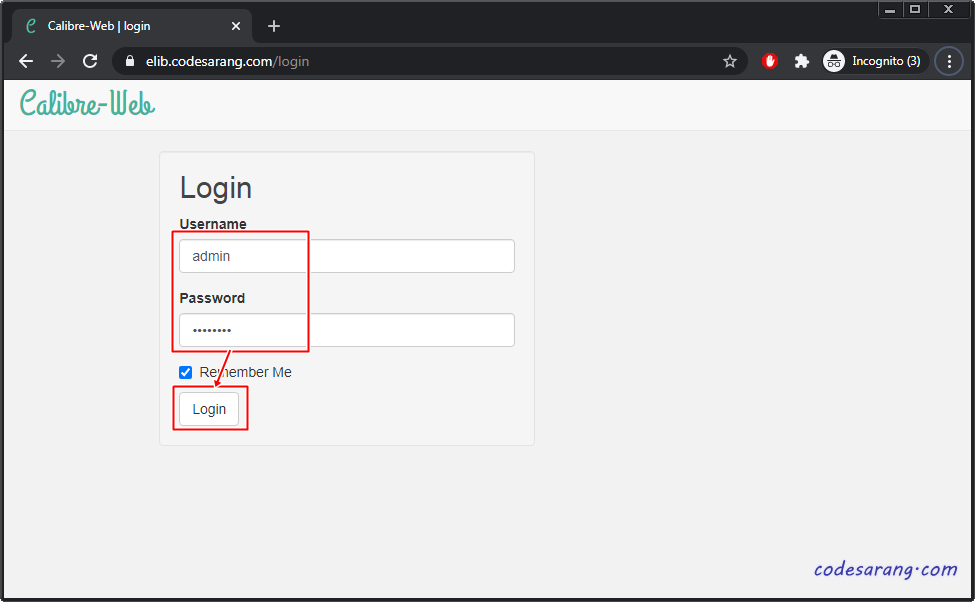Submit with the Login button
975x602 pixels.
click(209, 409)
